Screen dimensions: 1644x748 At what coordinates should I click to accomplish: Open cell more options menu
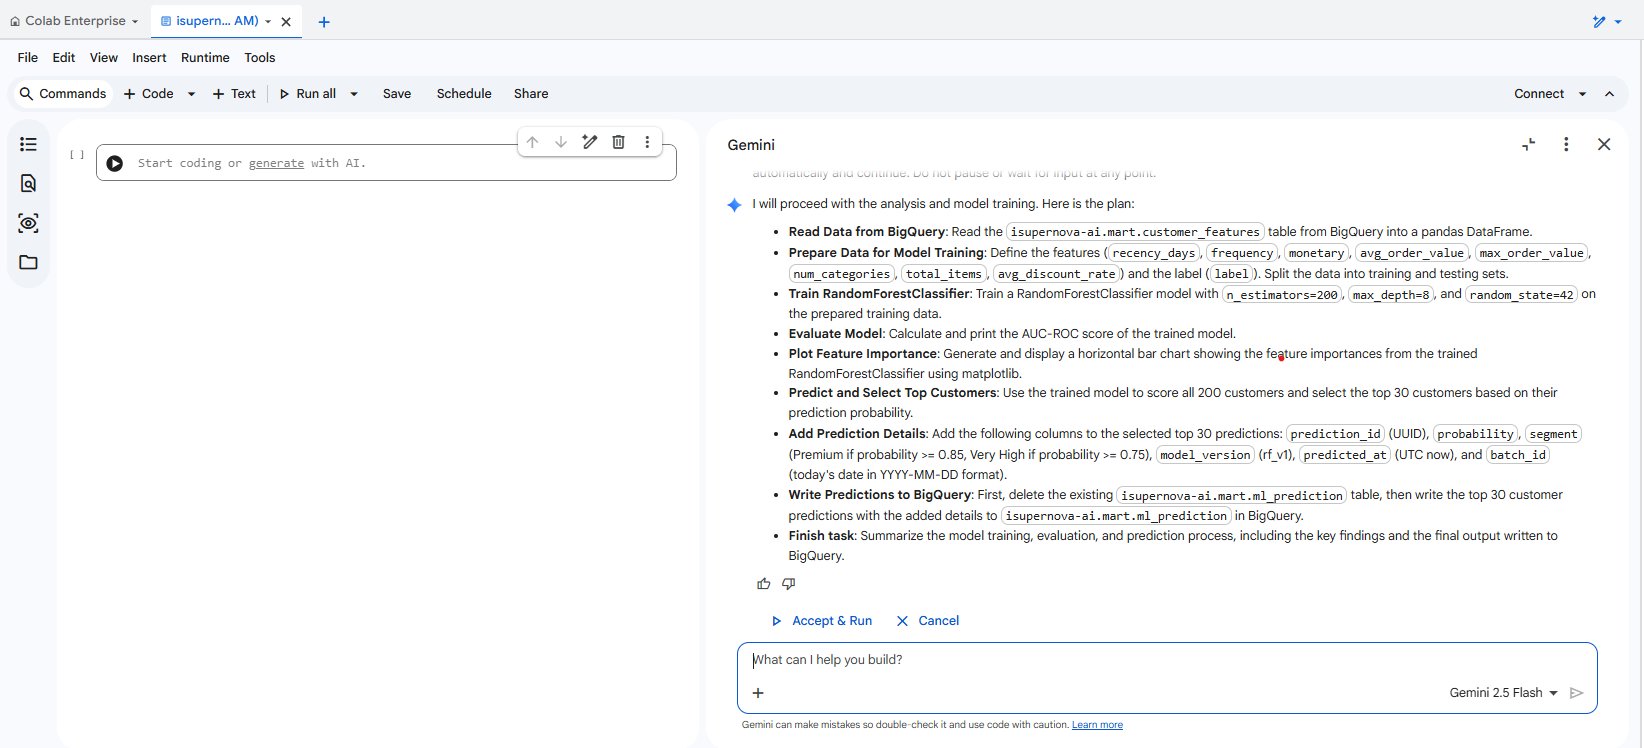coord(647,142)
